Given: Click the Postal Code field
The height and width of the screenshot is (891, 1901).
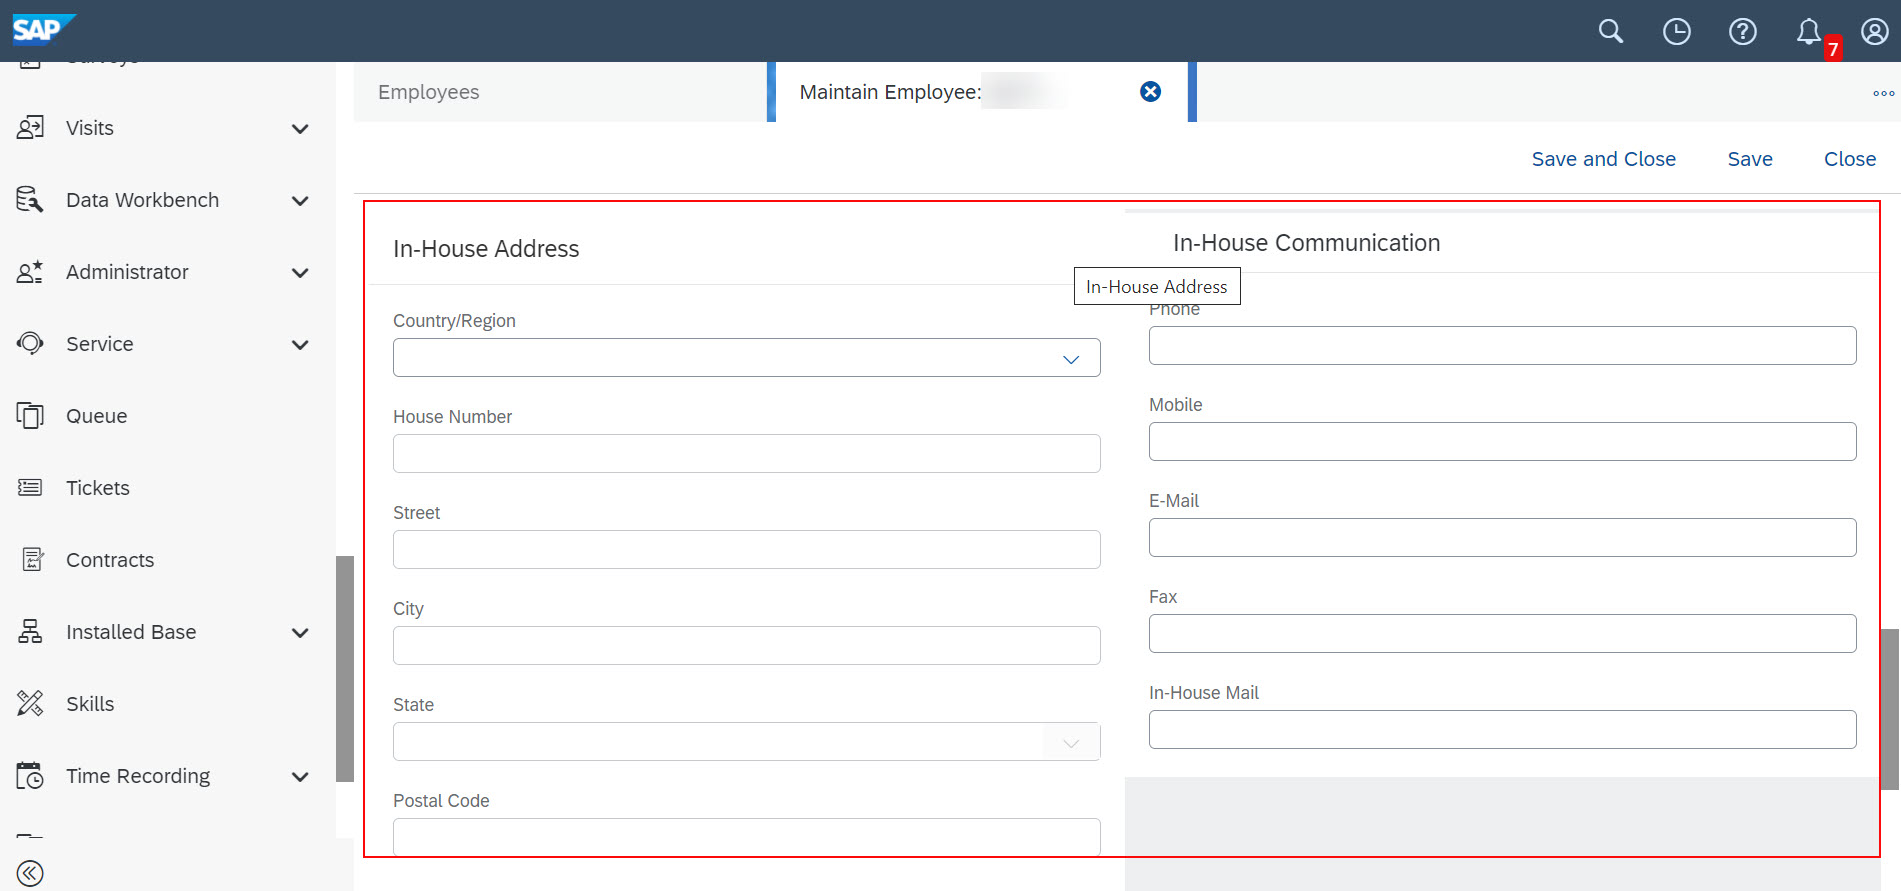Looking at the screenshot, I should pos(747,837).
